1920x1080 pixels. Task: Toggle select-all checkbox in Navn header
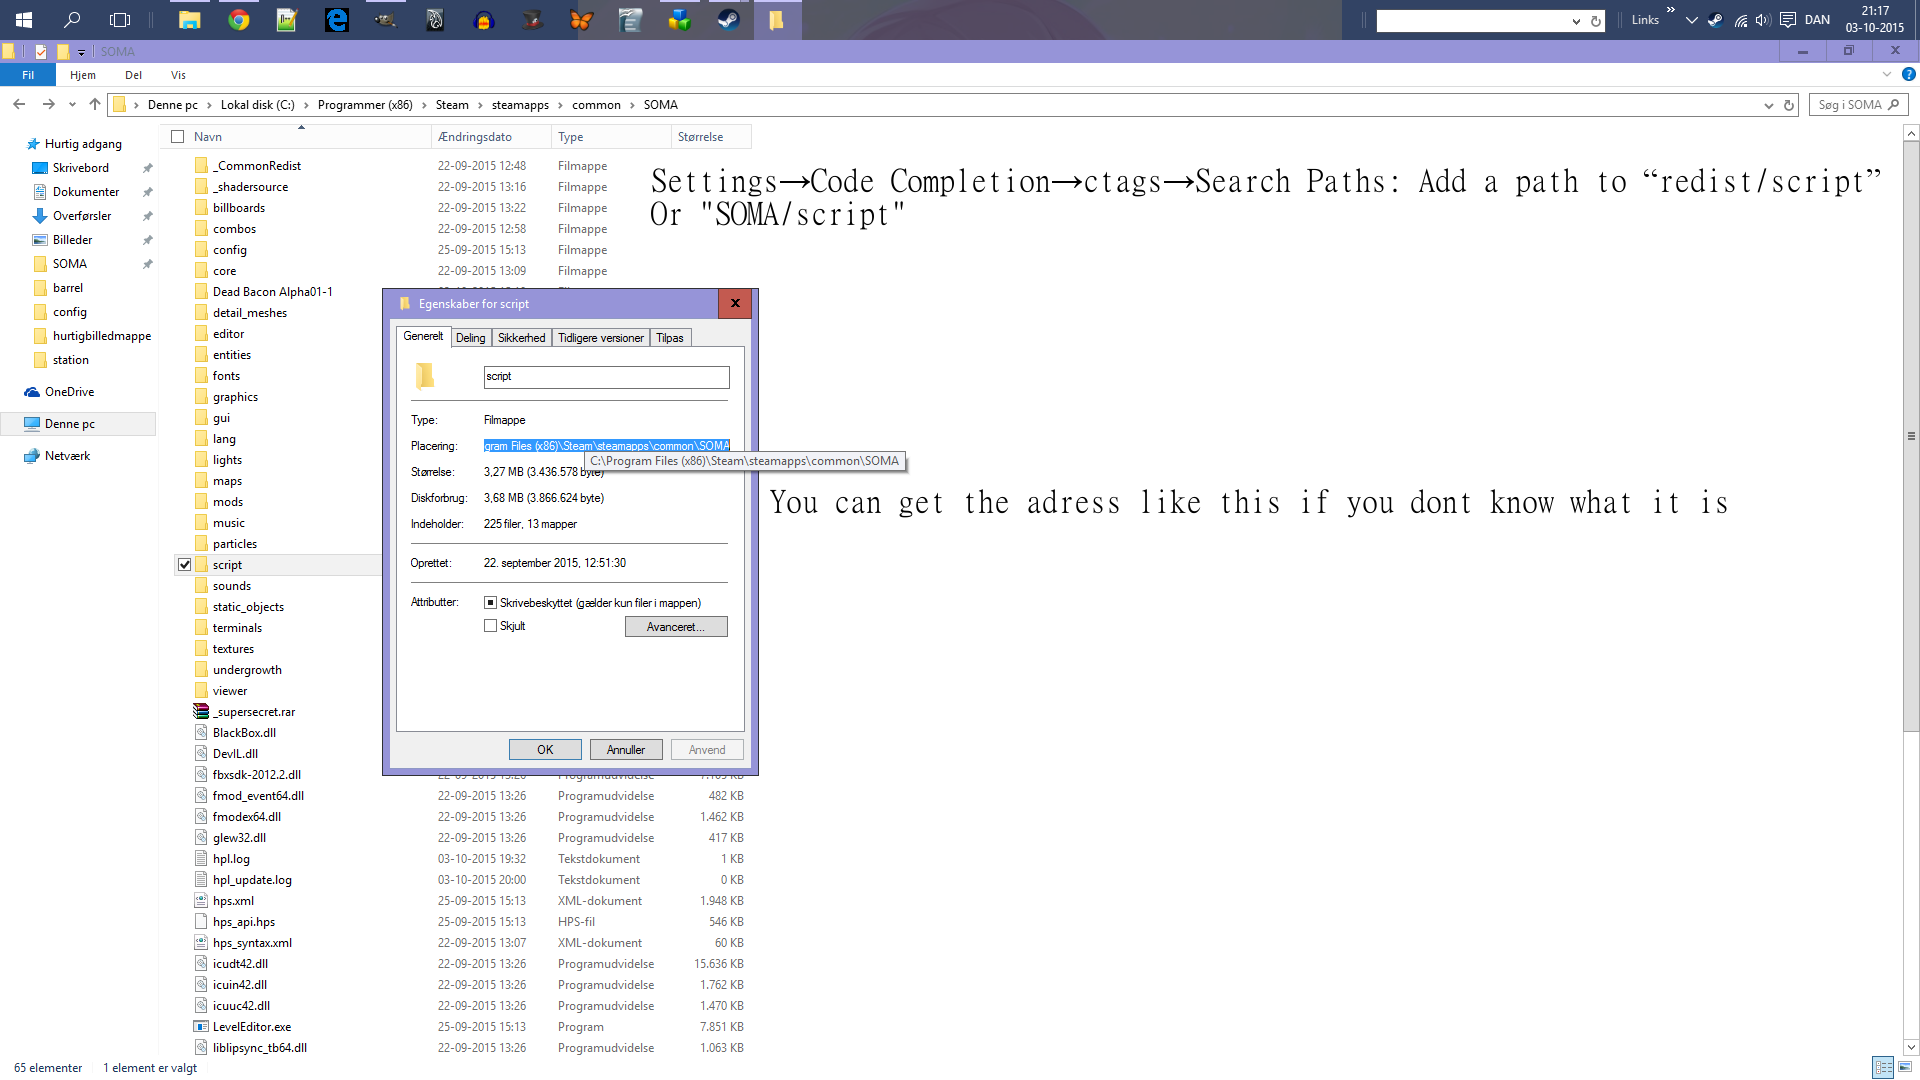click(178, 137)
